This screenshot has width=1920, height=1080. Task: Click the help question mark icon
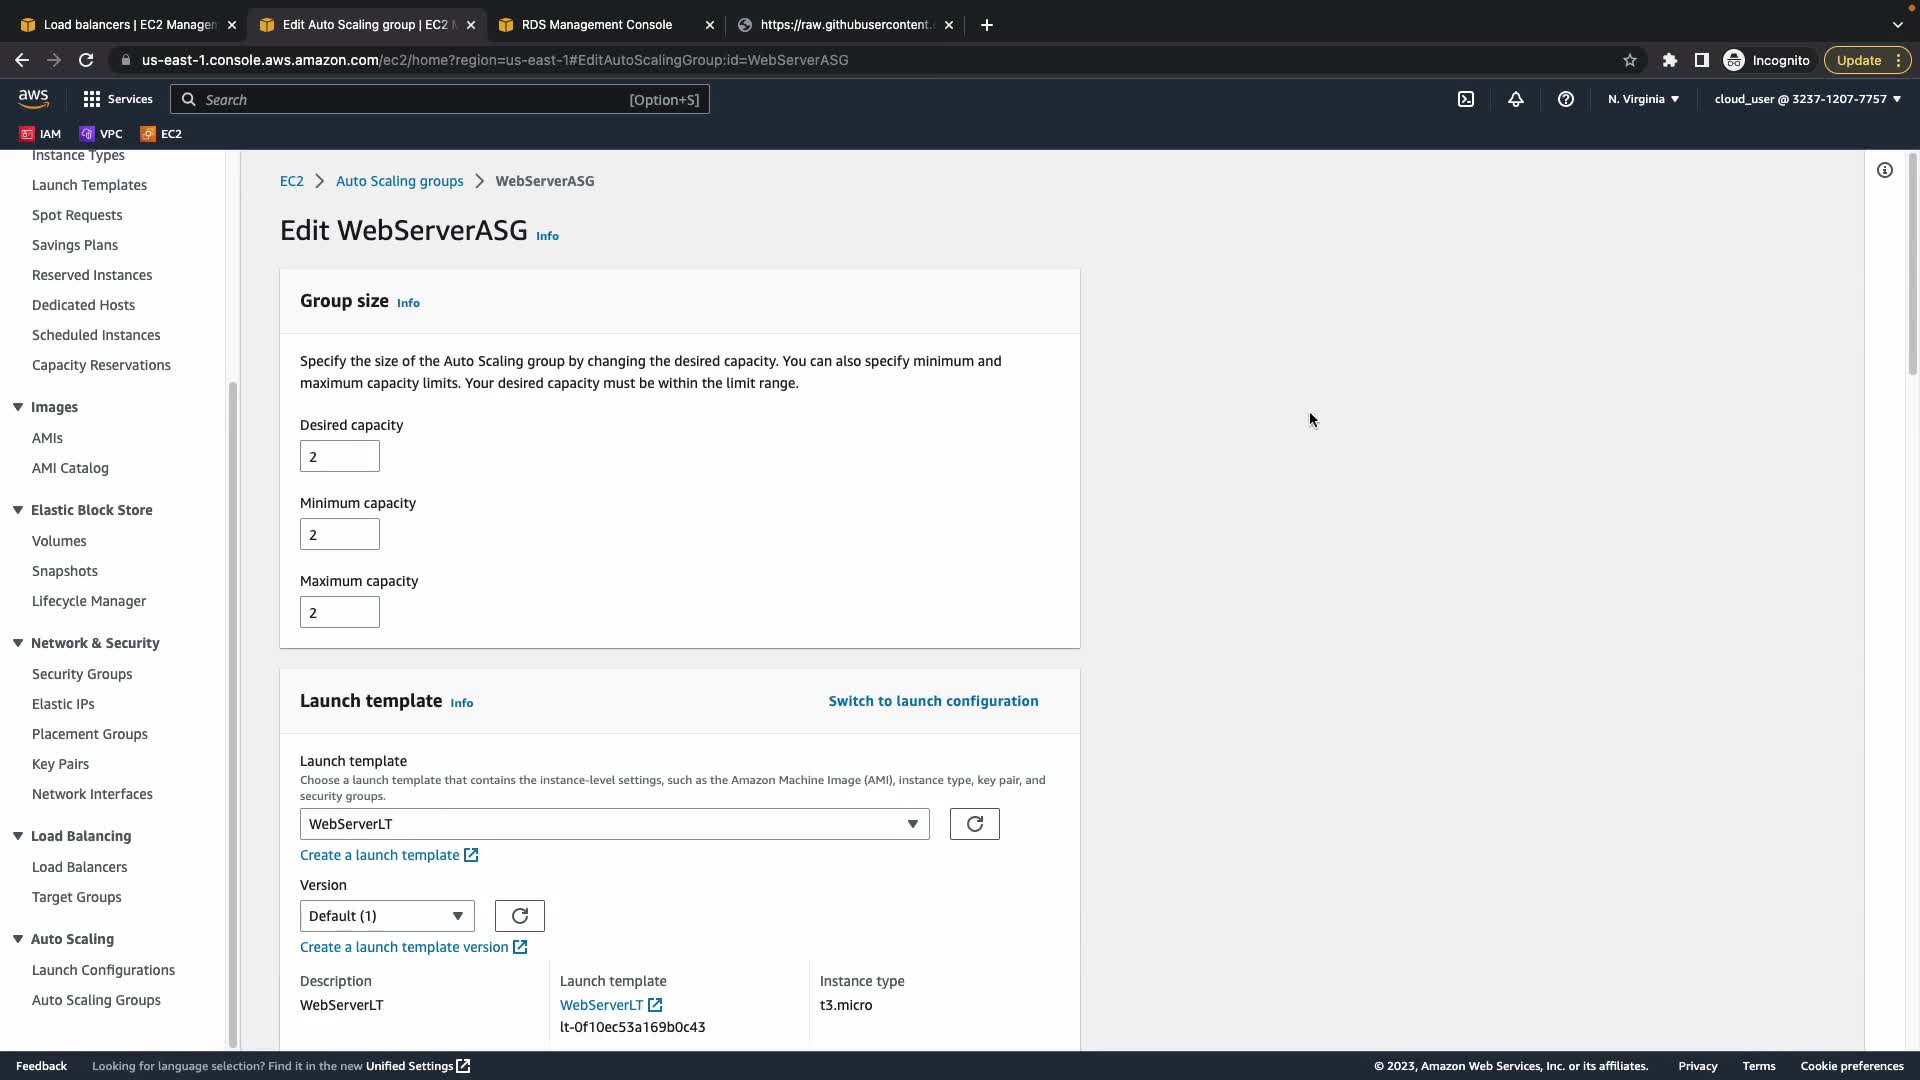(x=1566, y=99)
